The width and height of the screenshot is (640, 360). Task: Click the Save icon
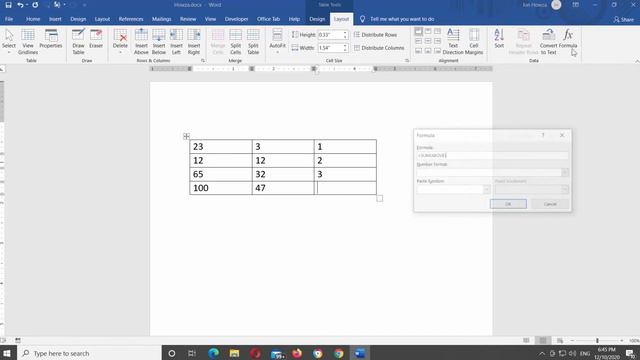[8, 5]
